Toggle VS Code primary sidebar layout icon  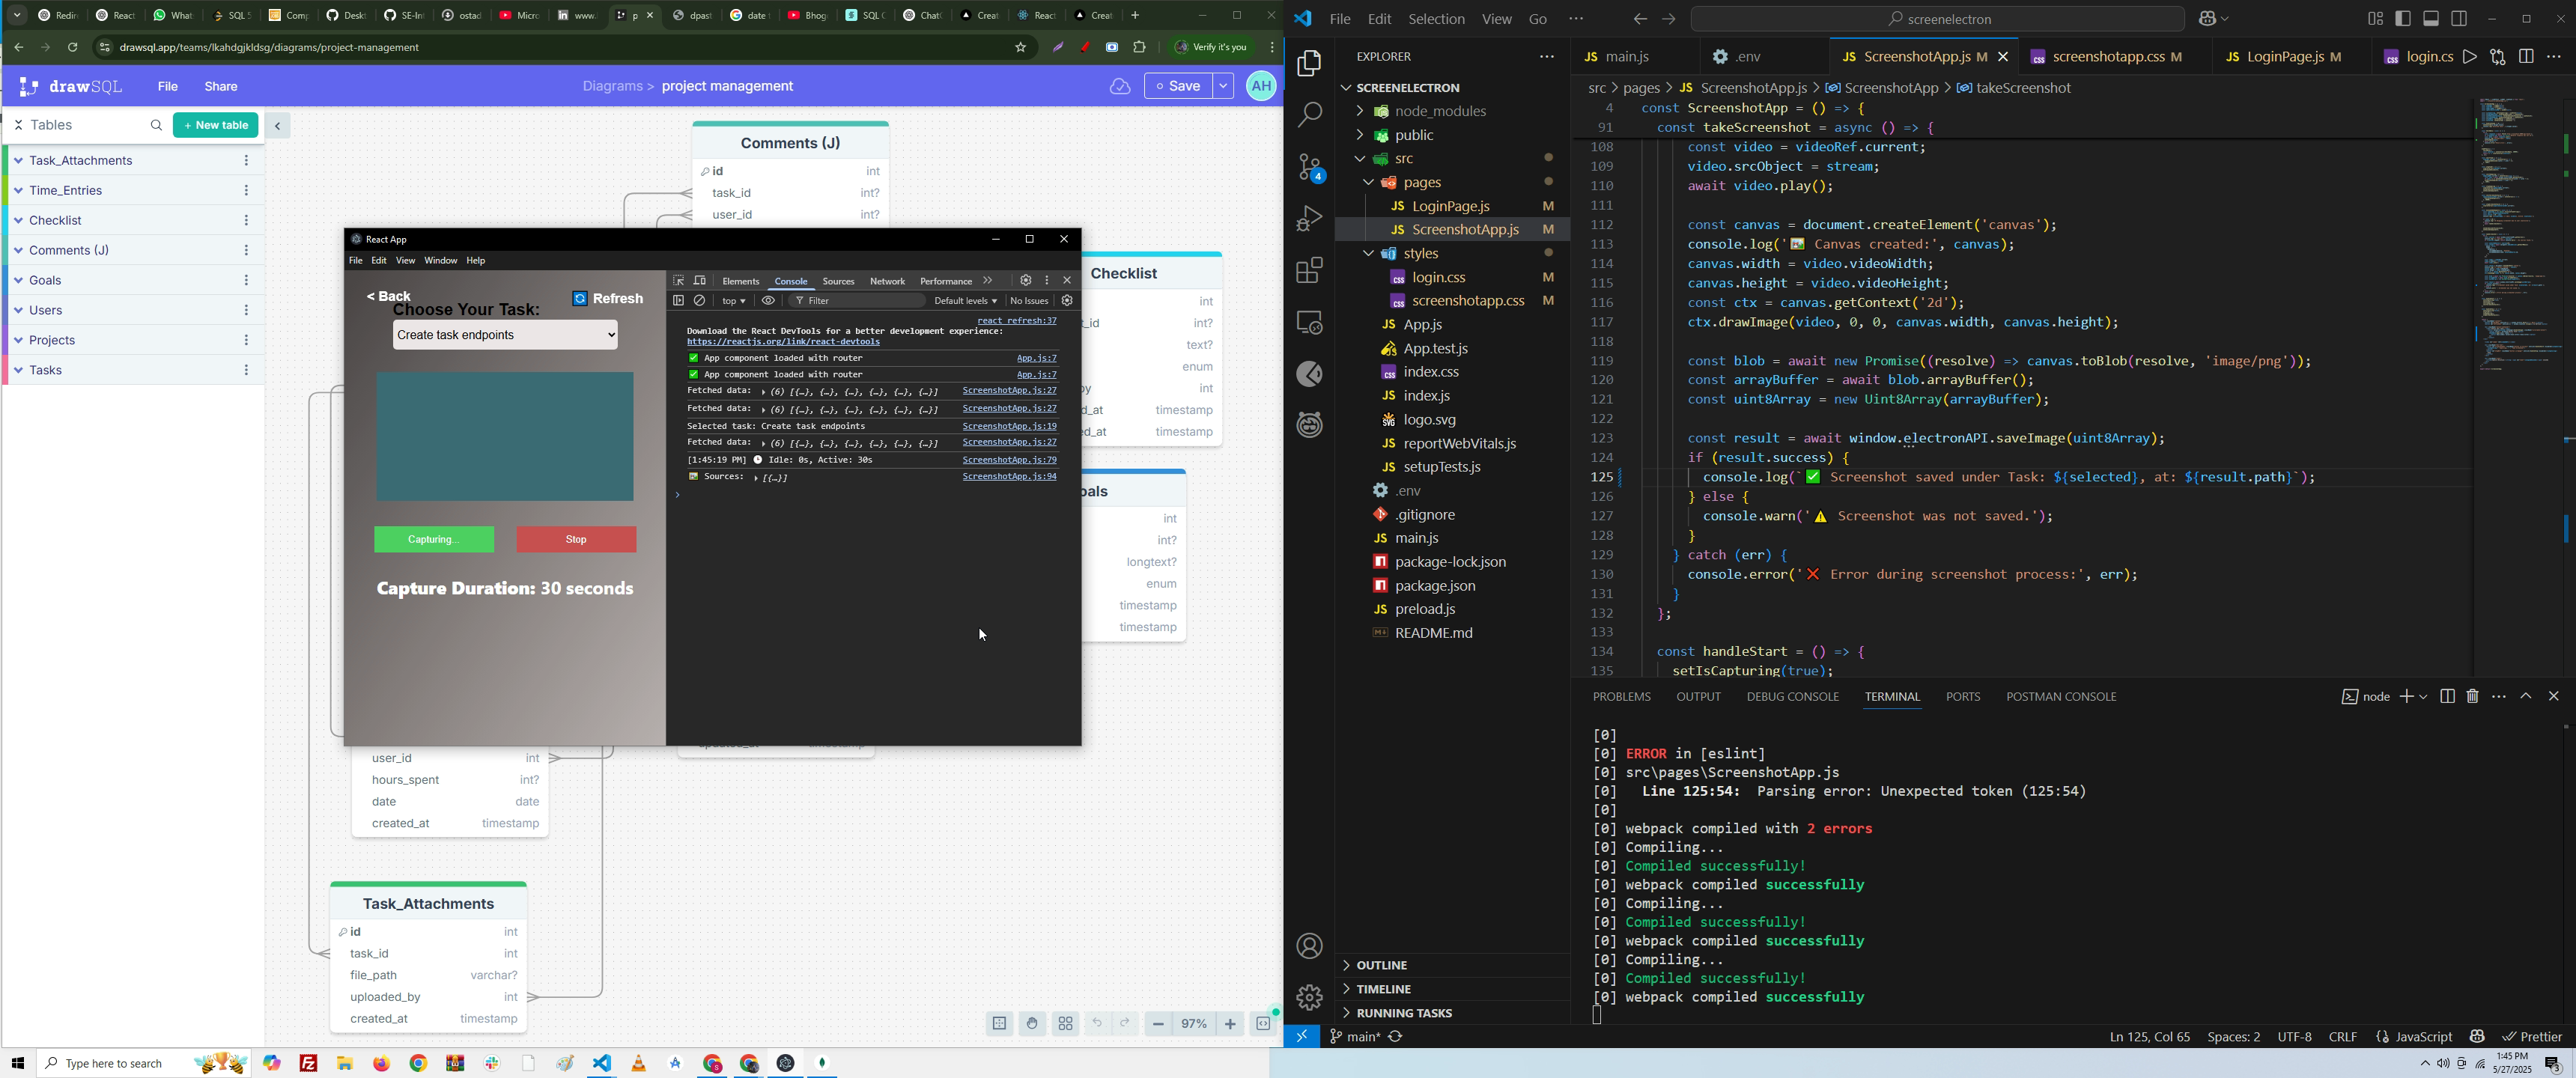(x=2403, y=19)
